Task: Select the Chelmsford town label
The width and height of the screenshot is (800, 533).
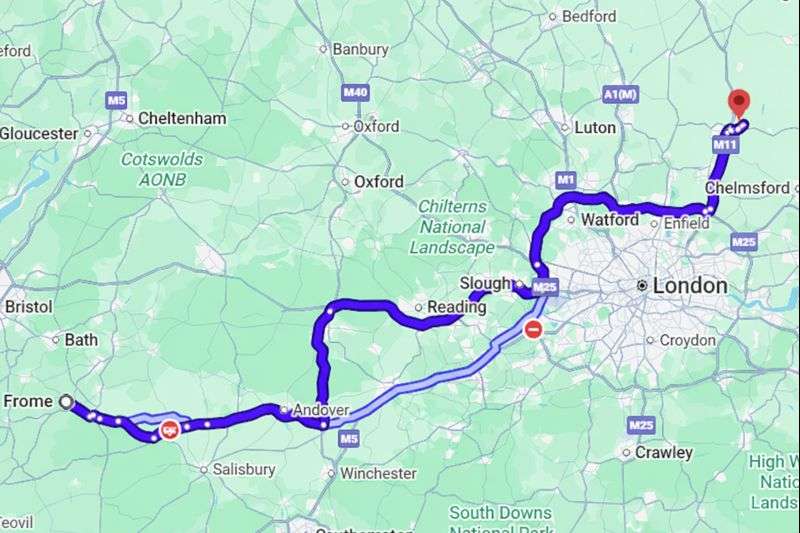Action: point(748,188)
